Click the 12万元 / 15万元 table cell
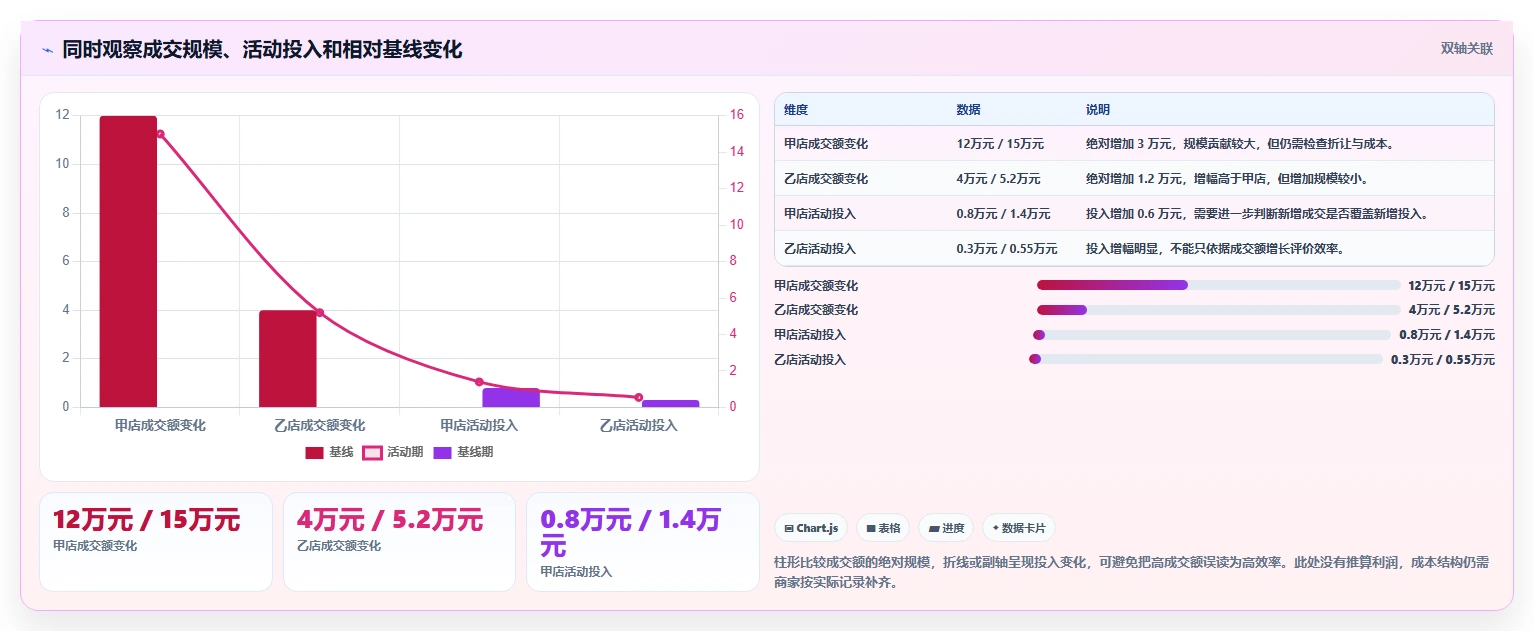Viewport: 1534px width, 631px height. (1001, 144)
